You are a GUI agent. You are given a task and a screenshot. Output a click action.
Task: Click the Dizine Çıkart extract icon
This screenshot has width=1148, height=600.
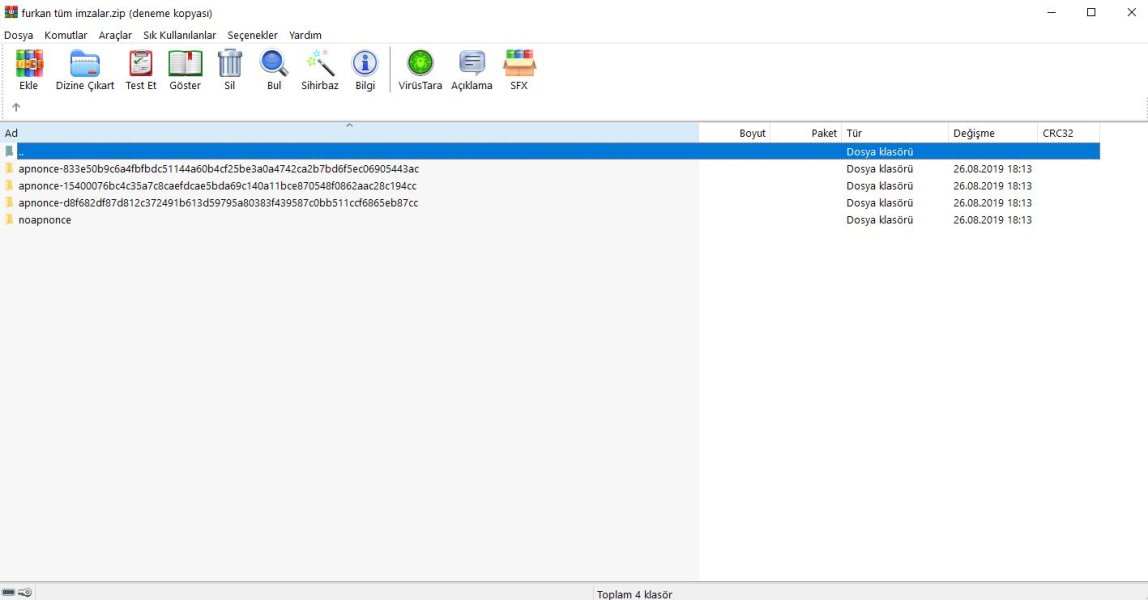(x=85, y=69)
